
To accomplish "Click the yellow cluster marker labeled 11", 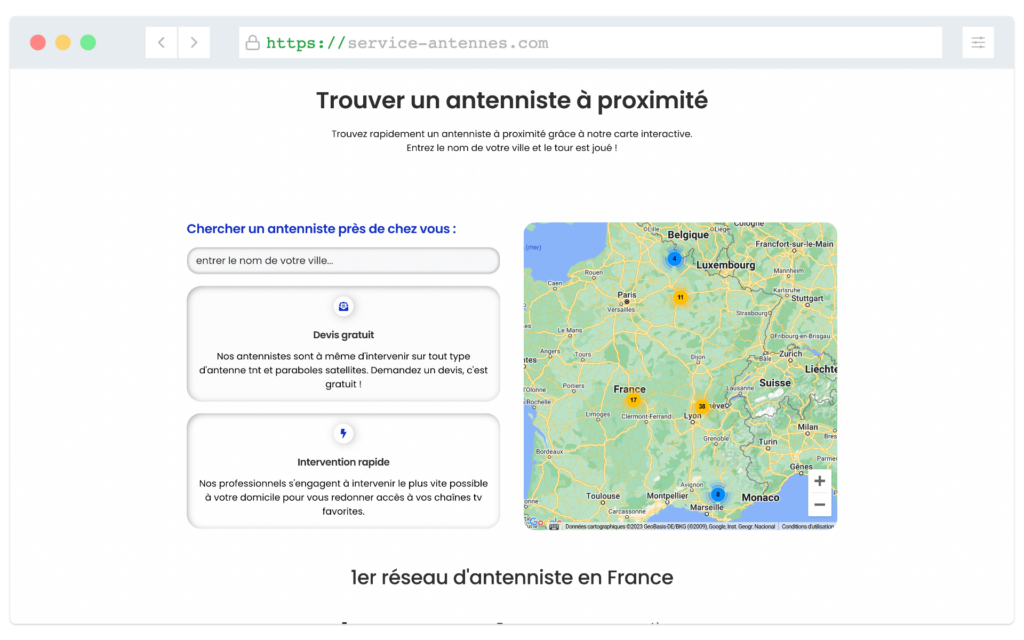I will point(680,297).
